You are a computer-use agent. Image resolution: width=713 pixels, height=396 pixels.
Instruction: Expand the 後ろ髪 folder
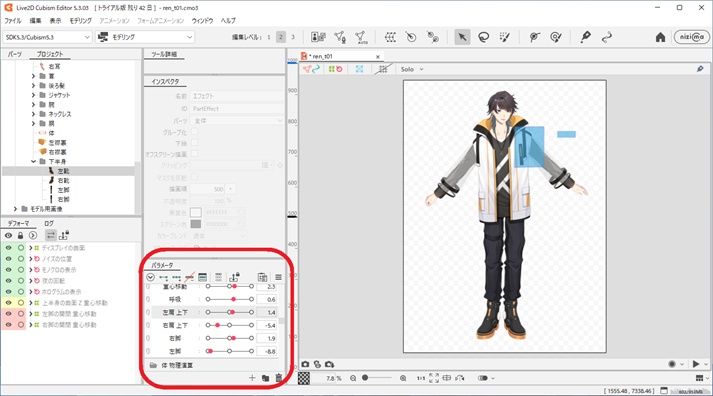tap(33, 85)
